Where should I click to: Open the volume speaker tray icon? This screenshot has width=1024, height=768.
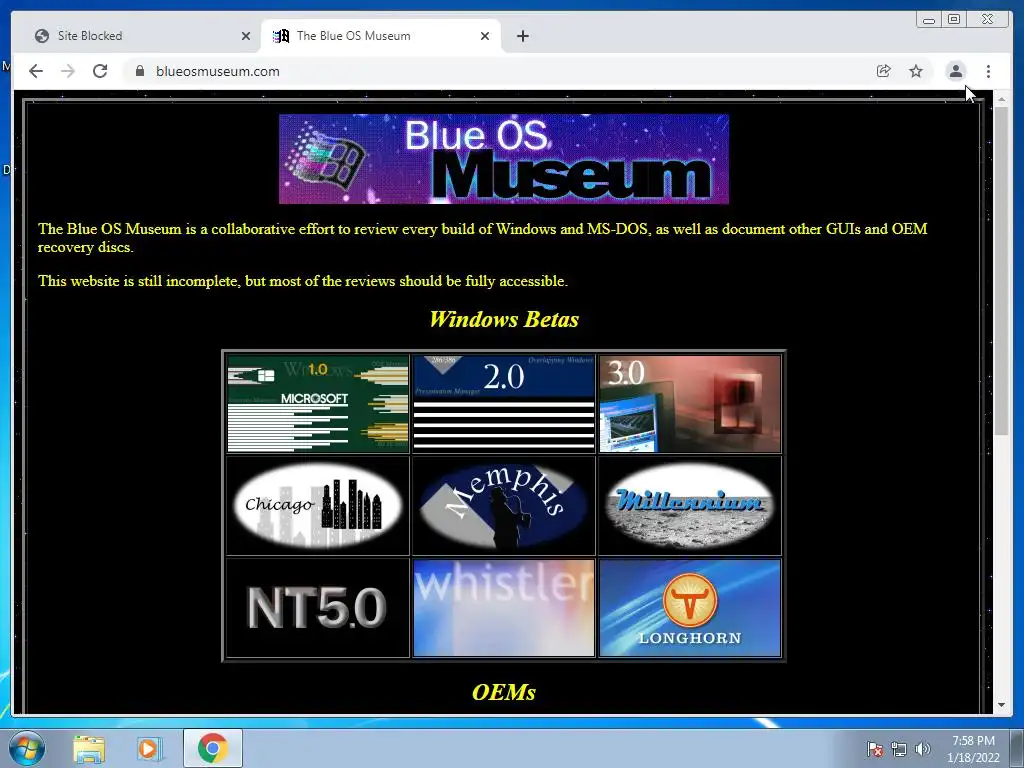coord(922,749)
